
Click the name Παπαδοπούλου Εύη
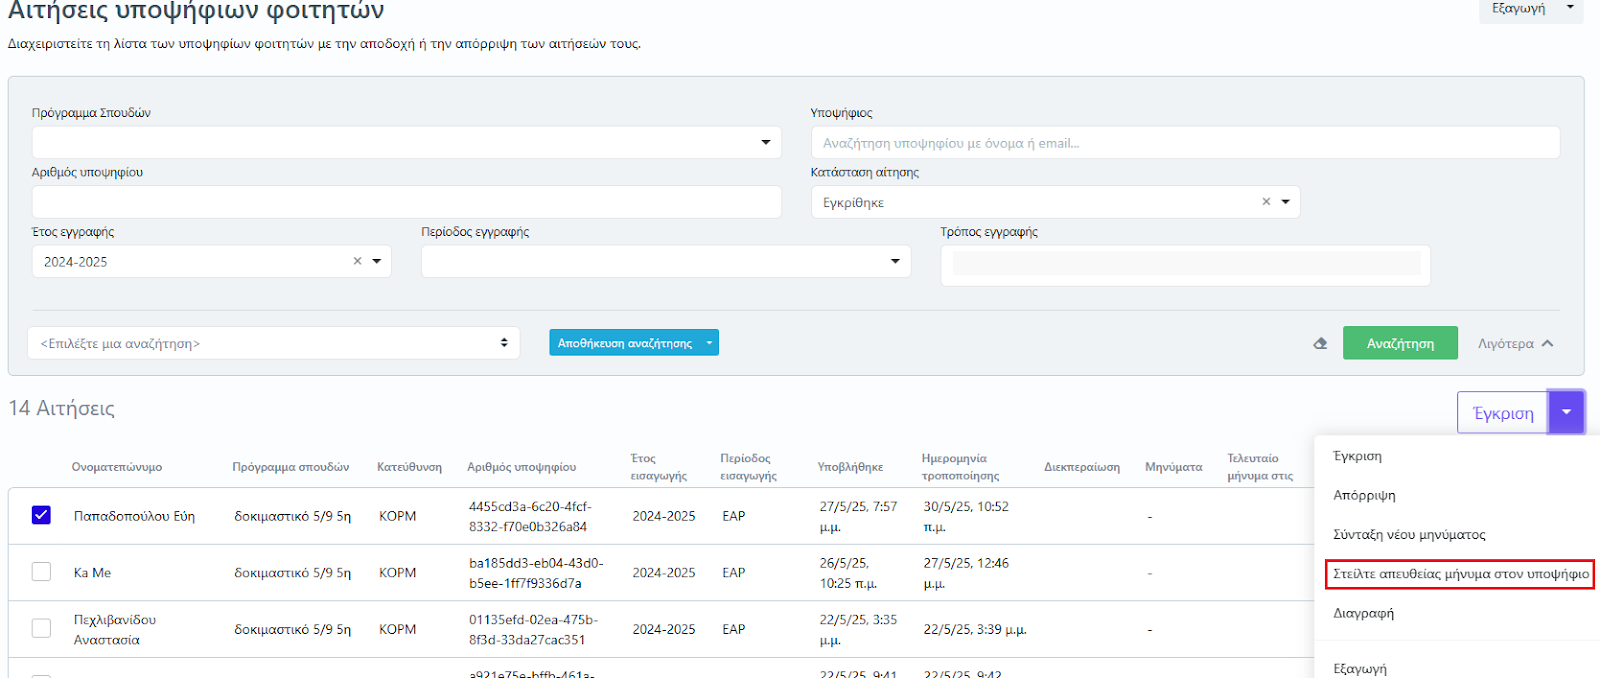[134, 516]
